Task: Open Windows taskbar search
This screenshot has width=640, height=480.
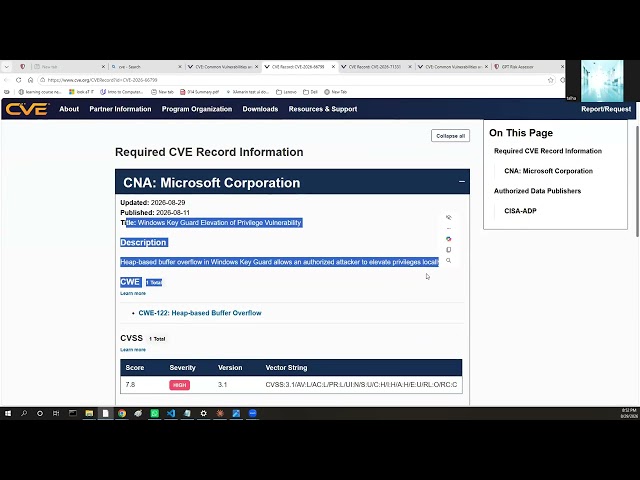Action: pyautogui.click(x=24, y=413)
